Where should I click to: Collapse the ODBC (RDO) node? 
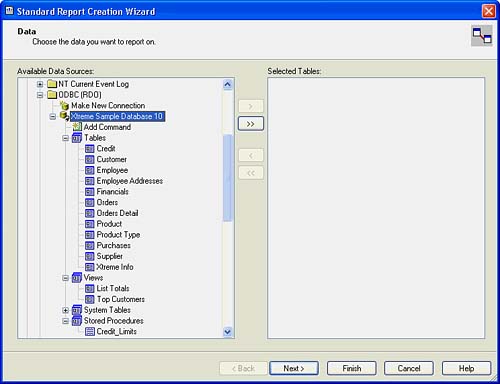[40, 95]
